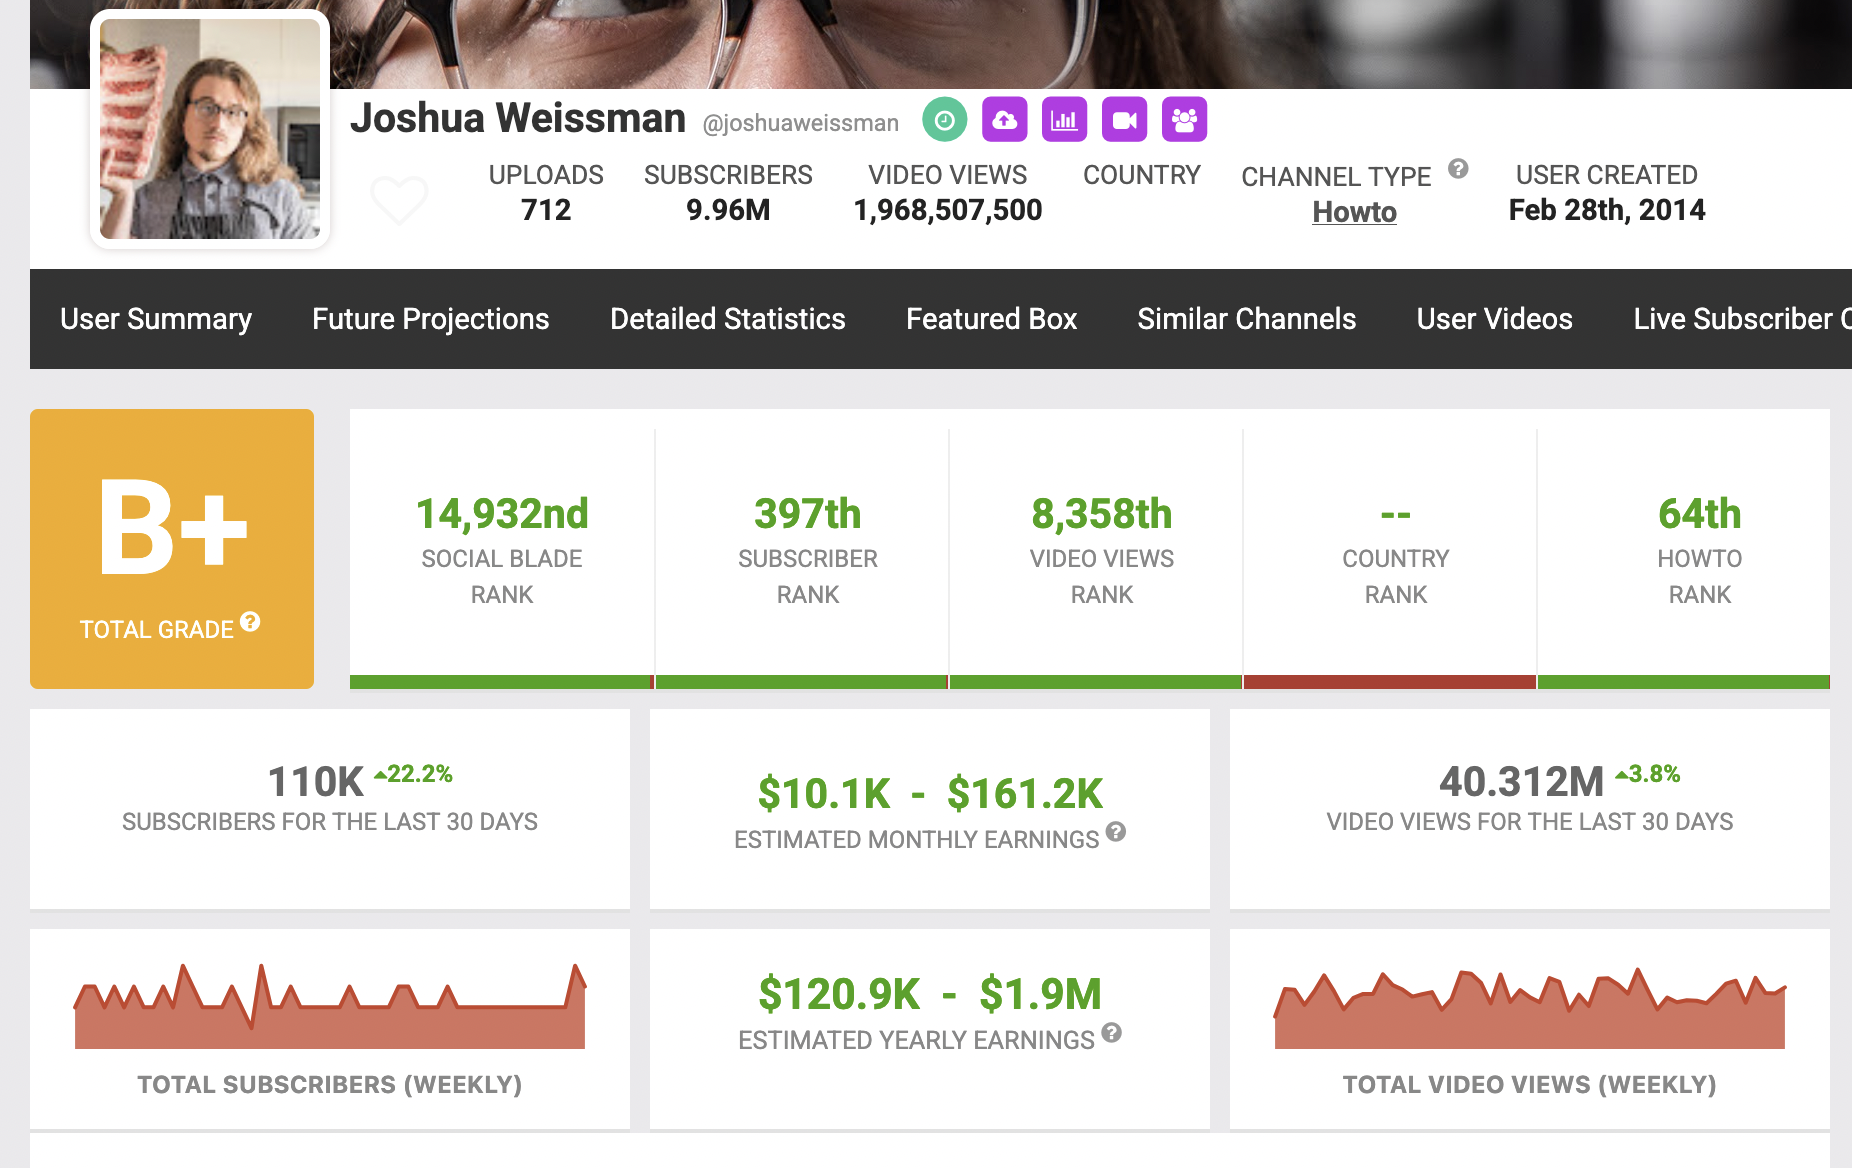Viewport: 1852px width, 1168px height.
Task: Click the purple cloud upload icon
Action: coord(1005,120)
